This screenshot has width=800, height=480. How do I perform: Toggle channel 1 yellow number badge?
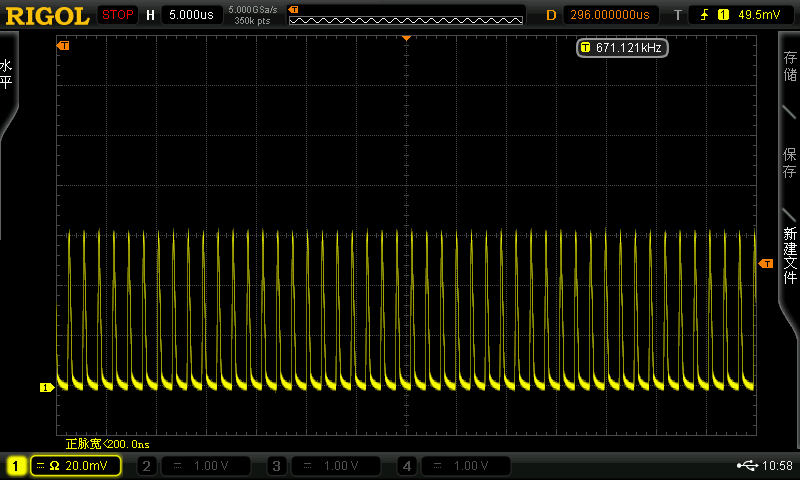click(16, 466)
